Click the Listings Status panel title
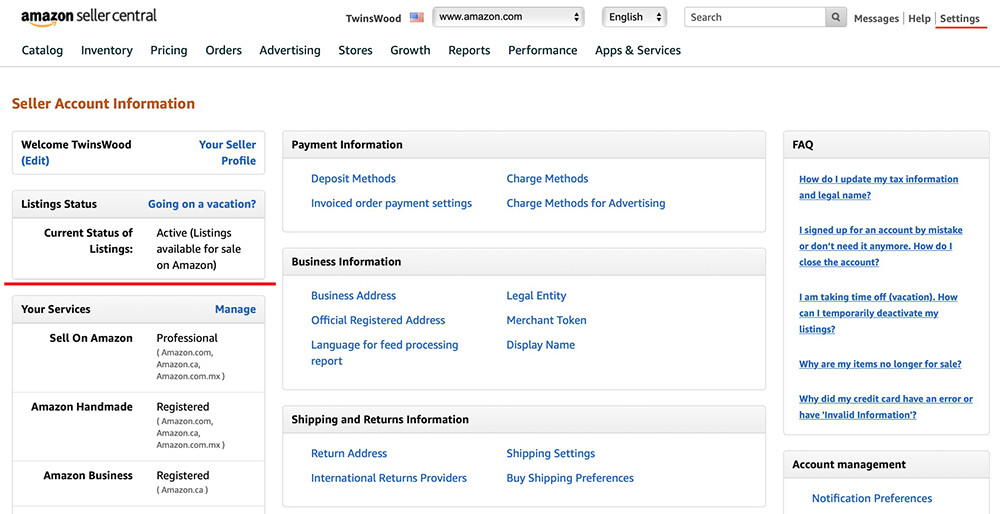 coord(59,204)
